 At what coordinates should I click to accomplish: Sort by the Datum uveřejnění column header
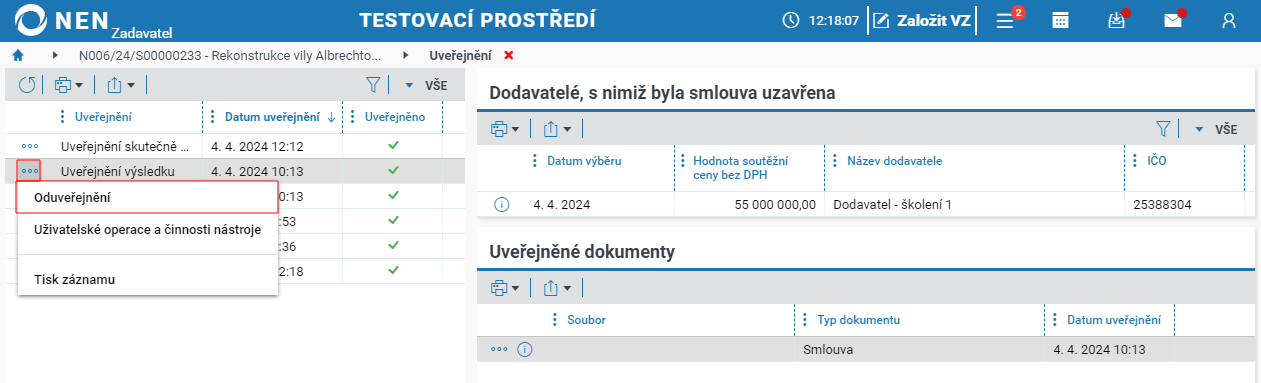tap(272, 117)
